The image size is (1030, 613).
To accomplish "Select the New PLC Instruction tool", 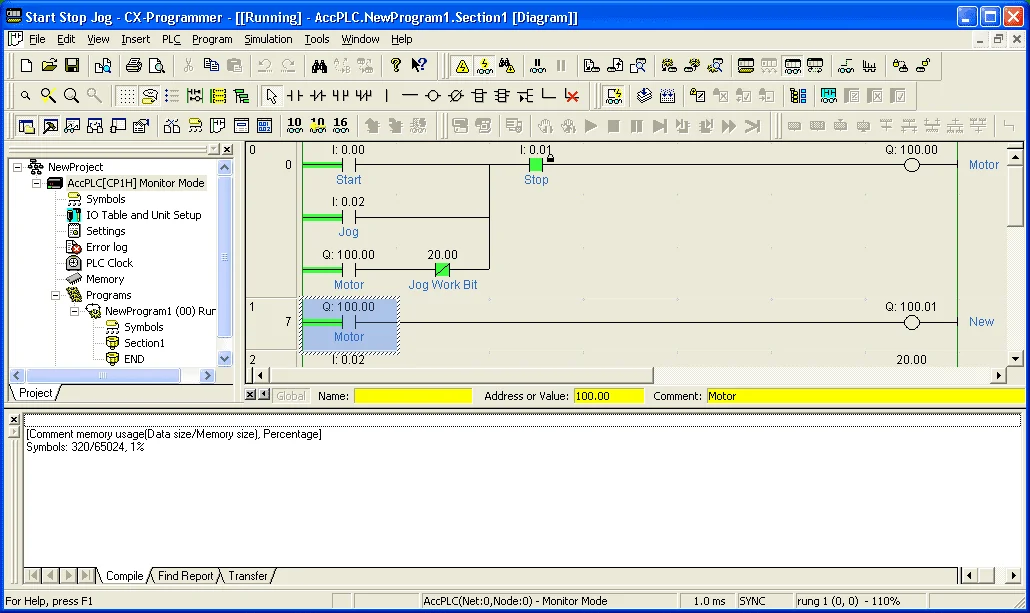I will 479,96.
